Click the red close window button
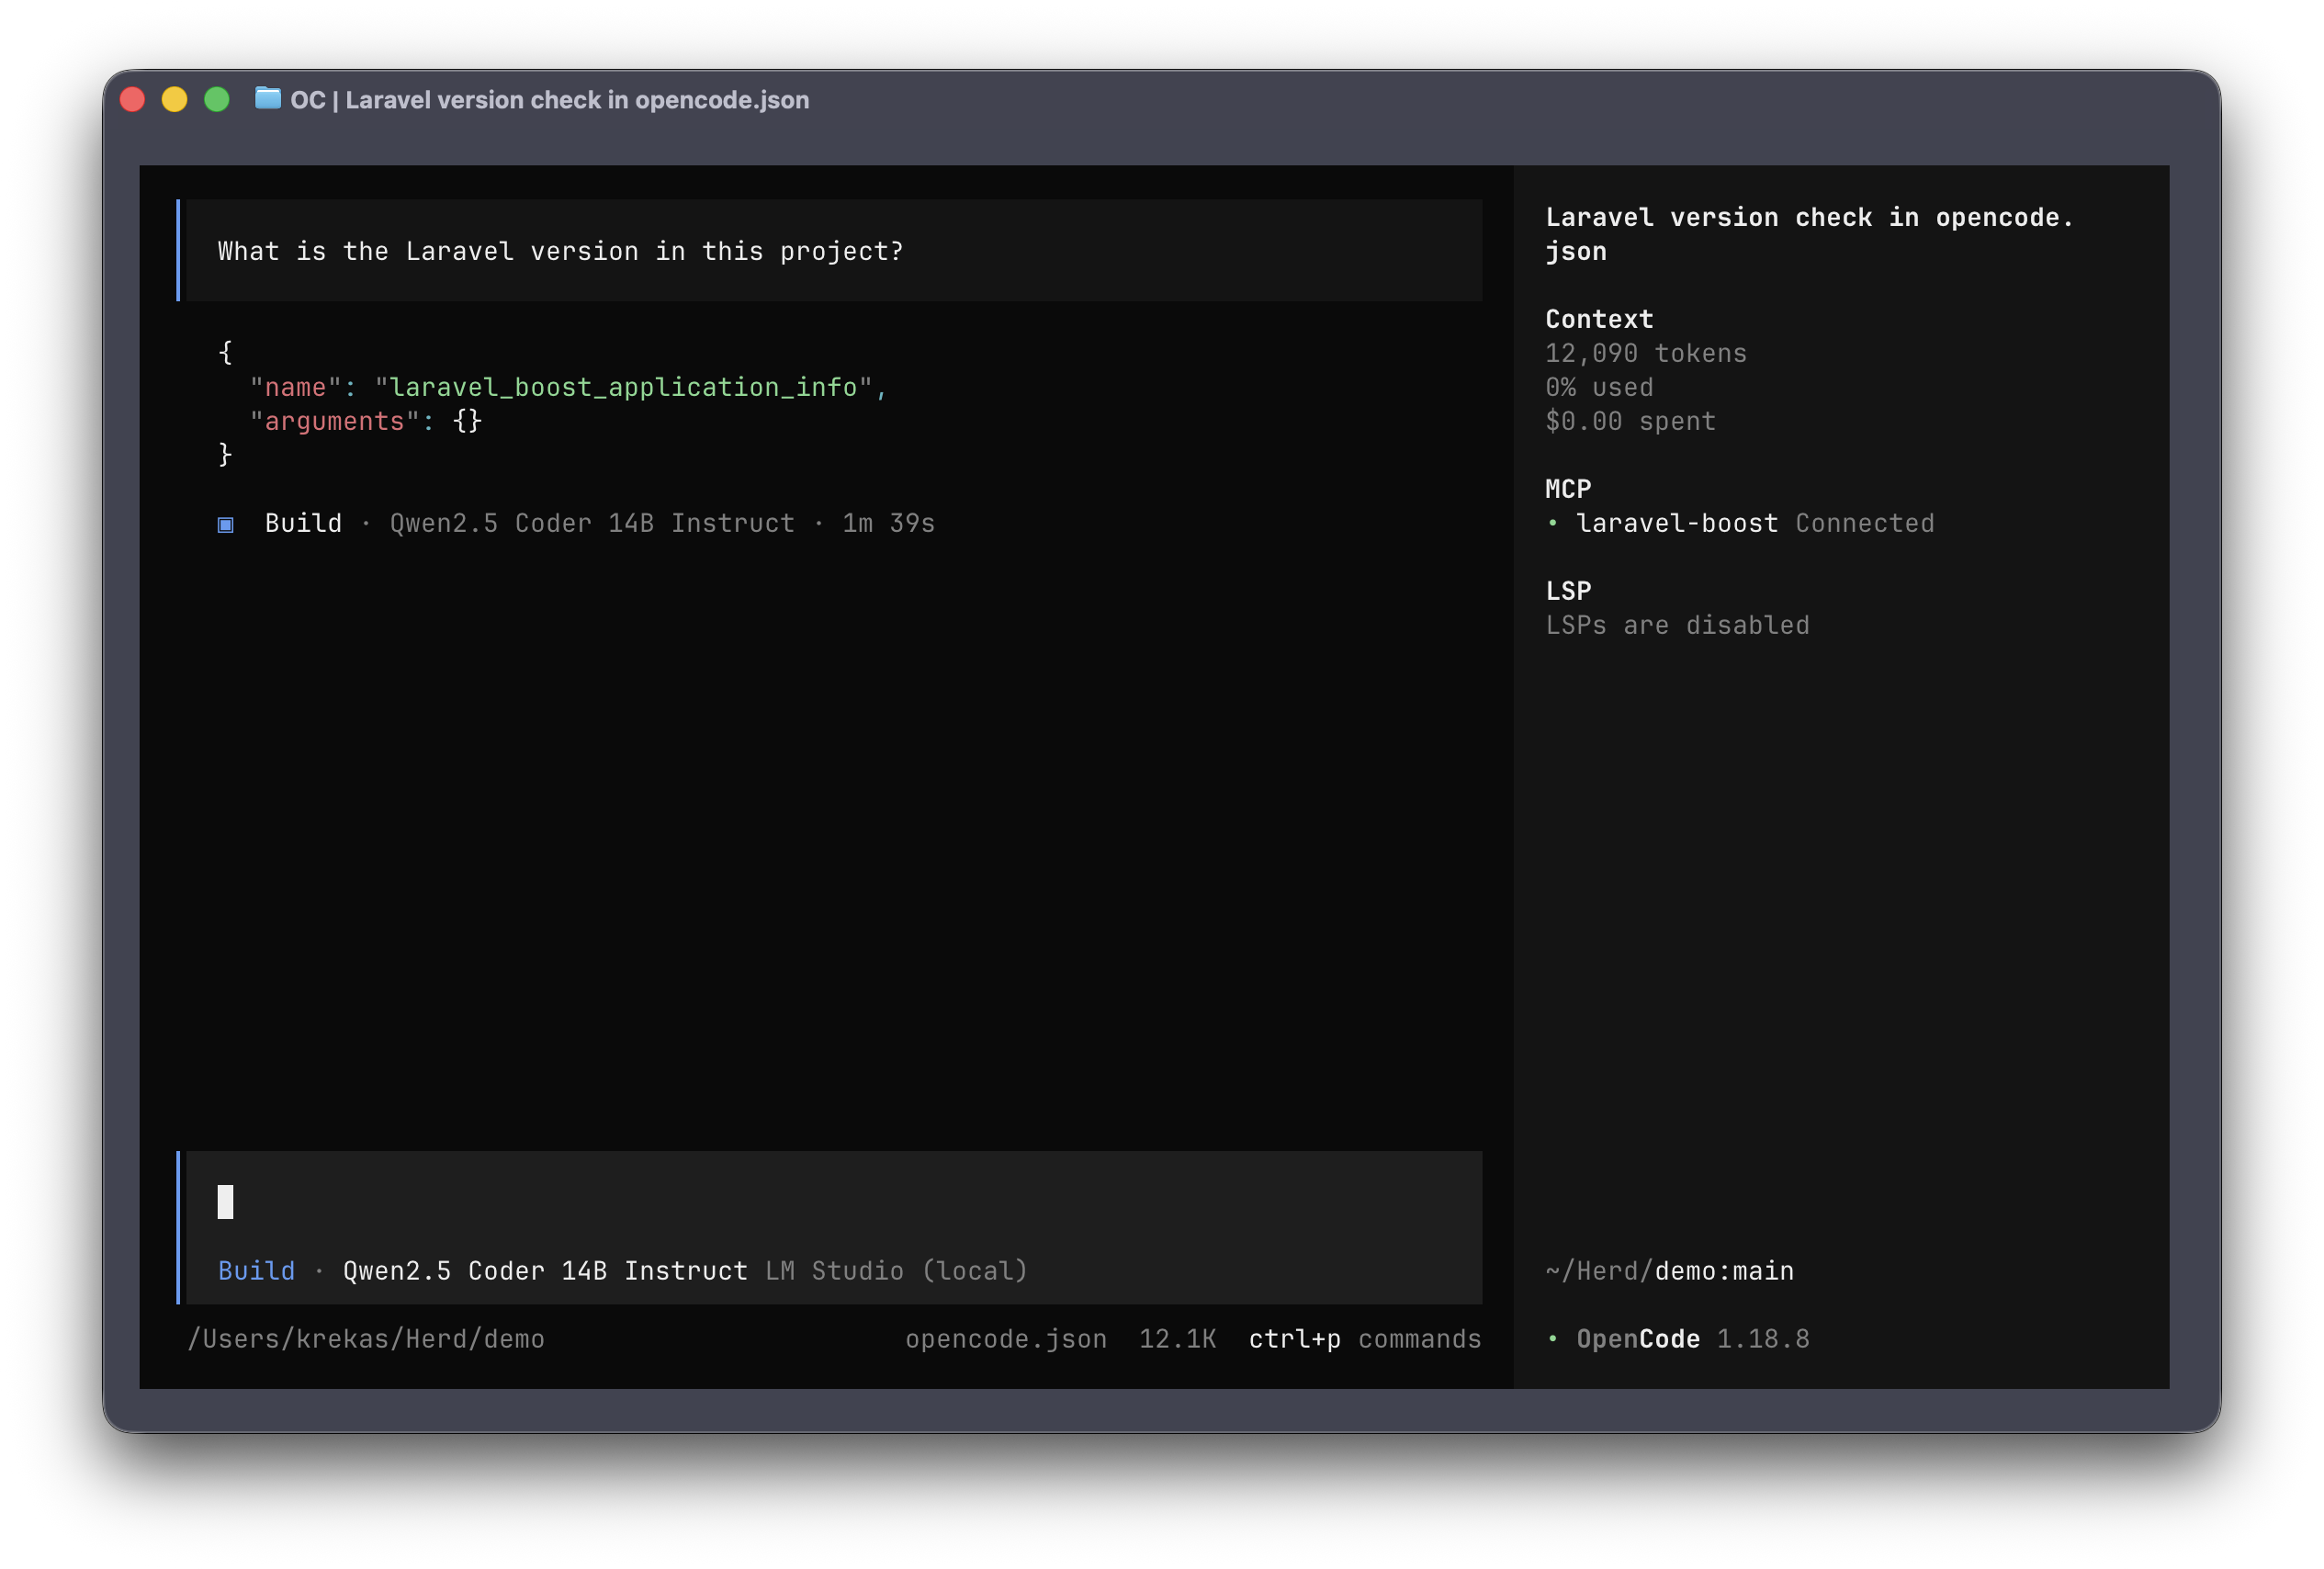Image resolution: width=2324 pixels, height=1569 pixels. (x=133, y=99)
